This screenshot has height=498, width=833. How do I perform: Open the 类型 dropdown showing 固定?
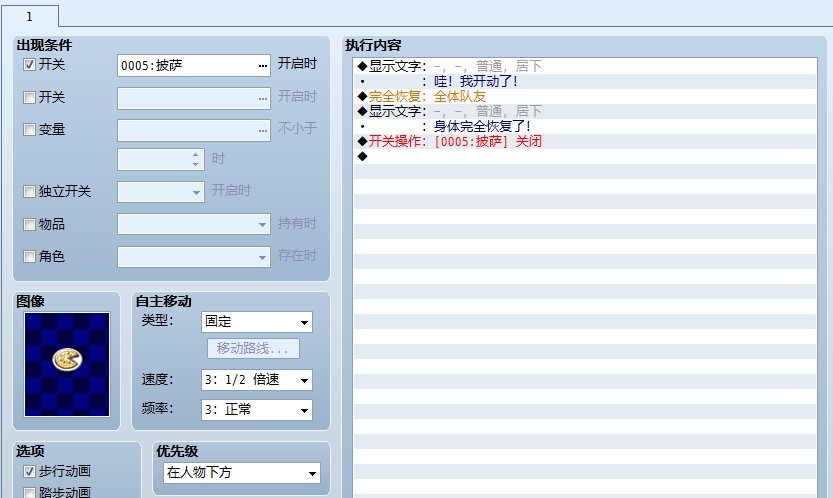(x=257, y=322)
